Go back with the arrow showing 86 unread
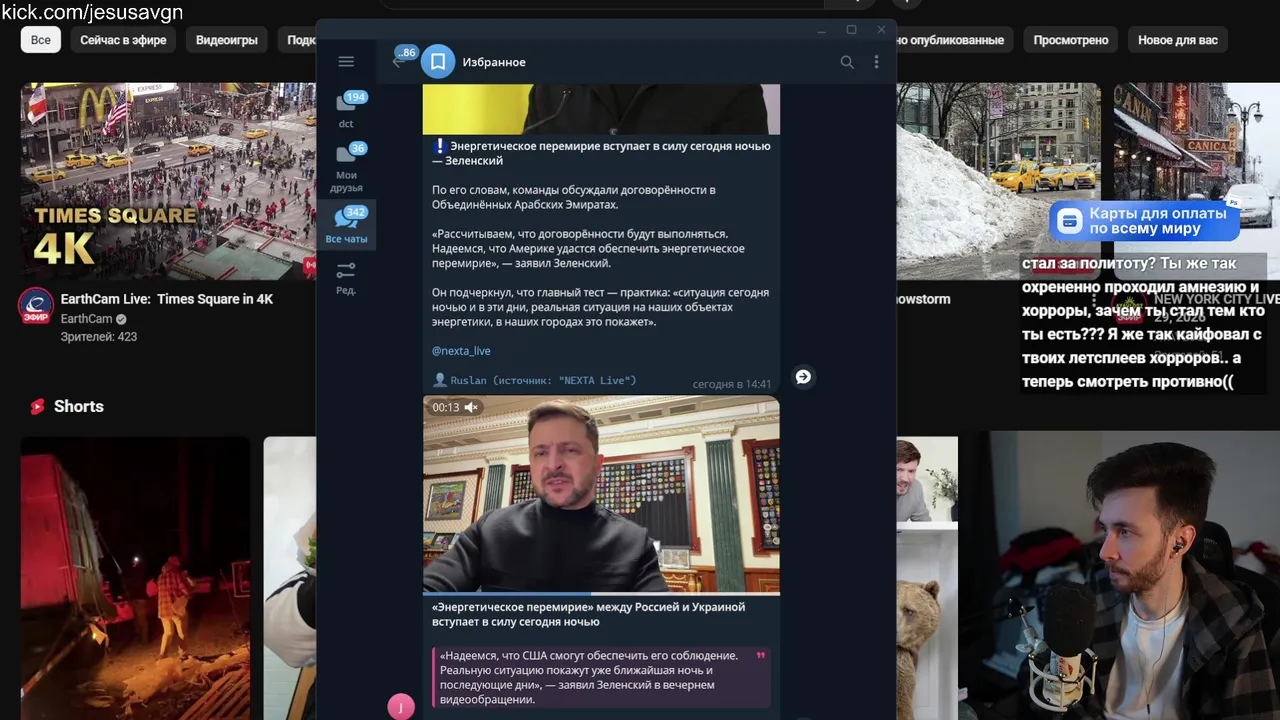The height and width of the screenshot is (720, 1280). click(398, 61)
